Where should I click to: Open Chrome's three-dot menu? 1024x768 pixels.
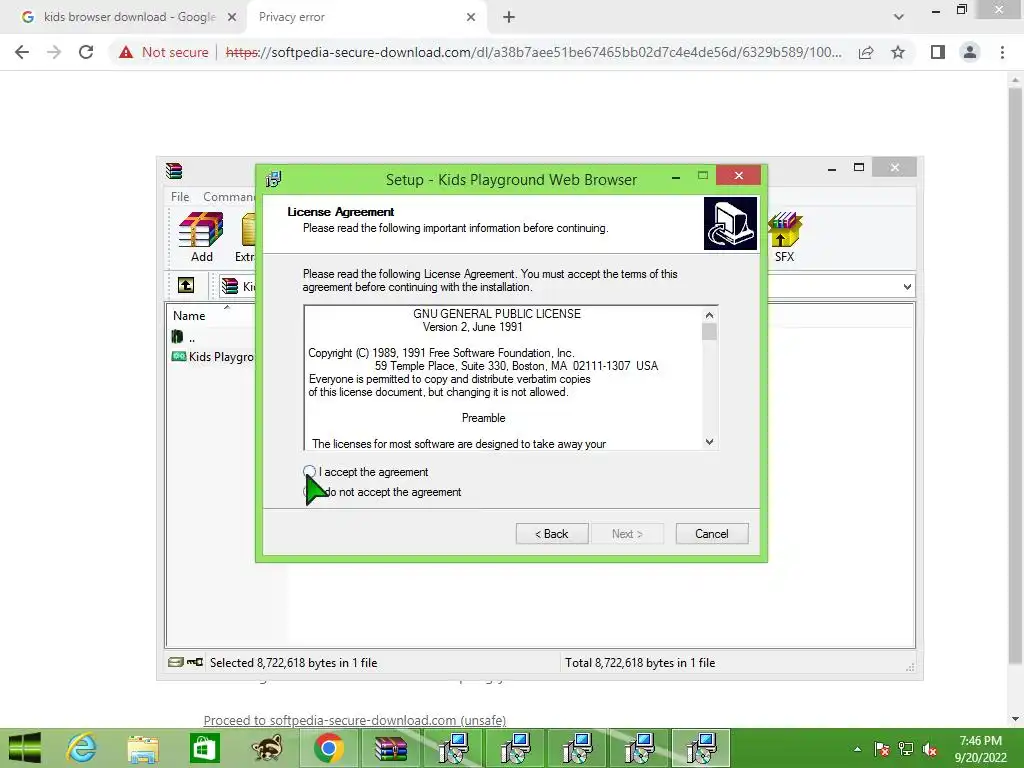tap(1002, 52)
